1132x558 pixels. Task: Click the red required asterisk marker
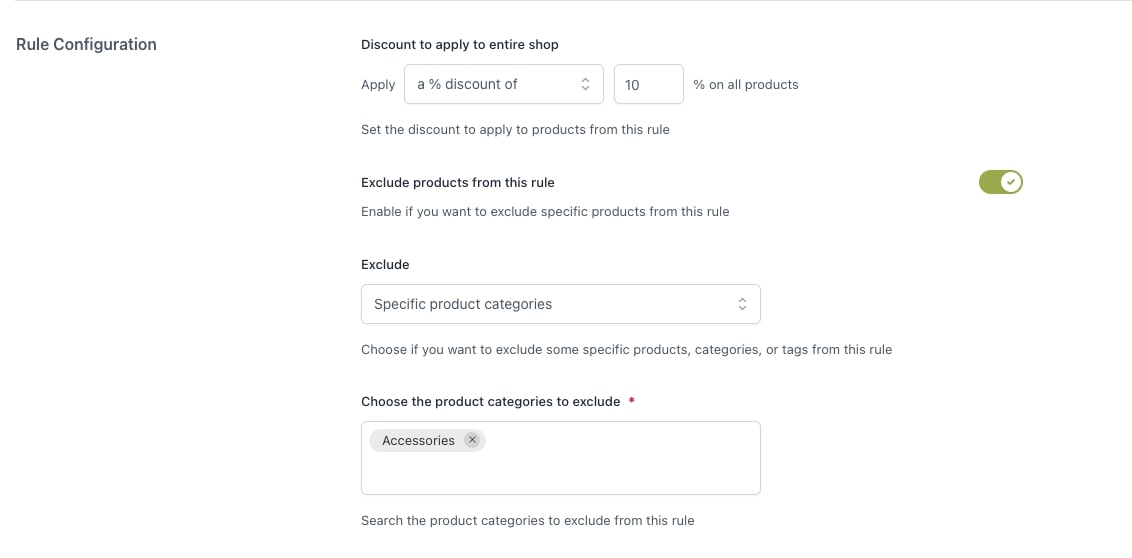point(631,401)
